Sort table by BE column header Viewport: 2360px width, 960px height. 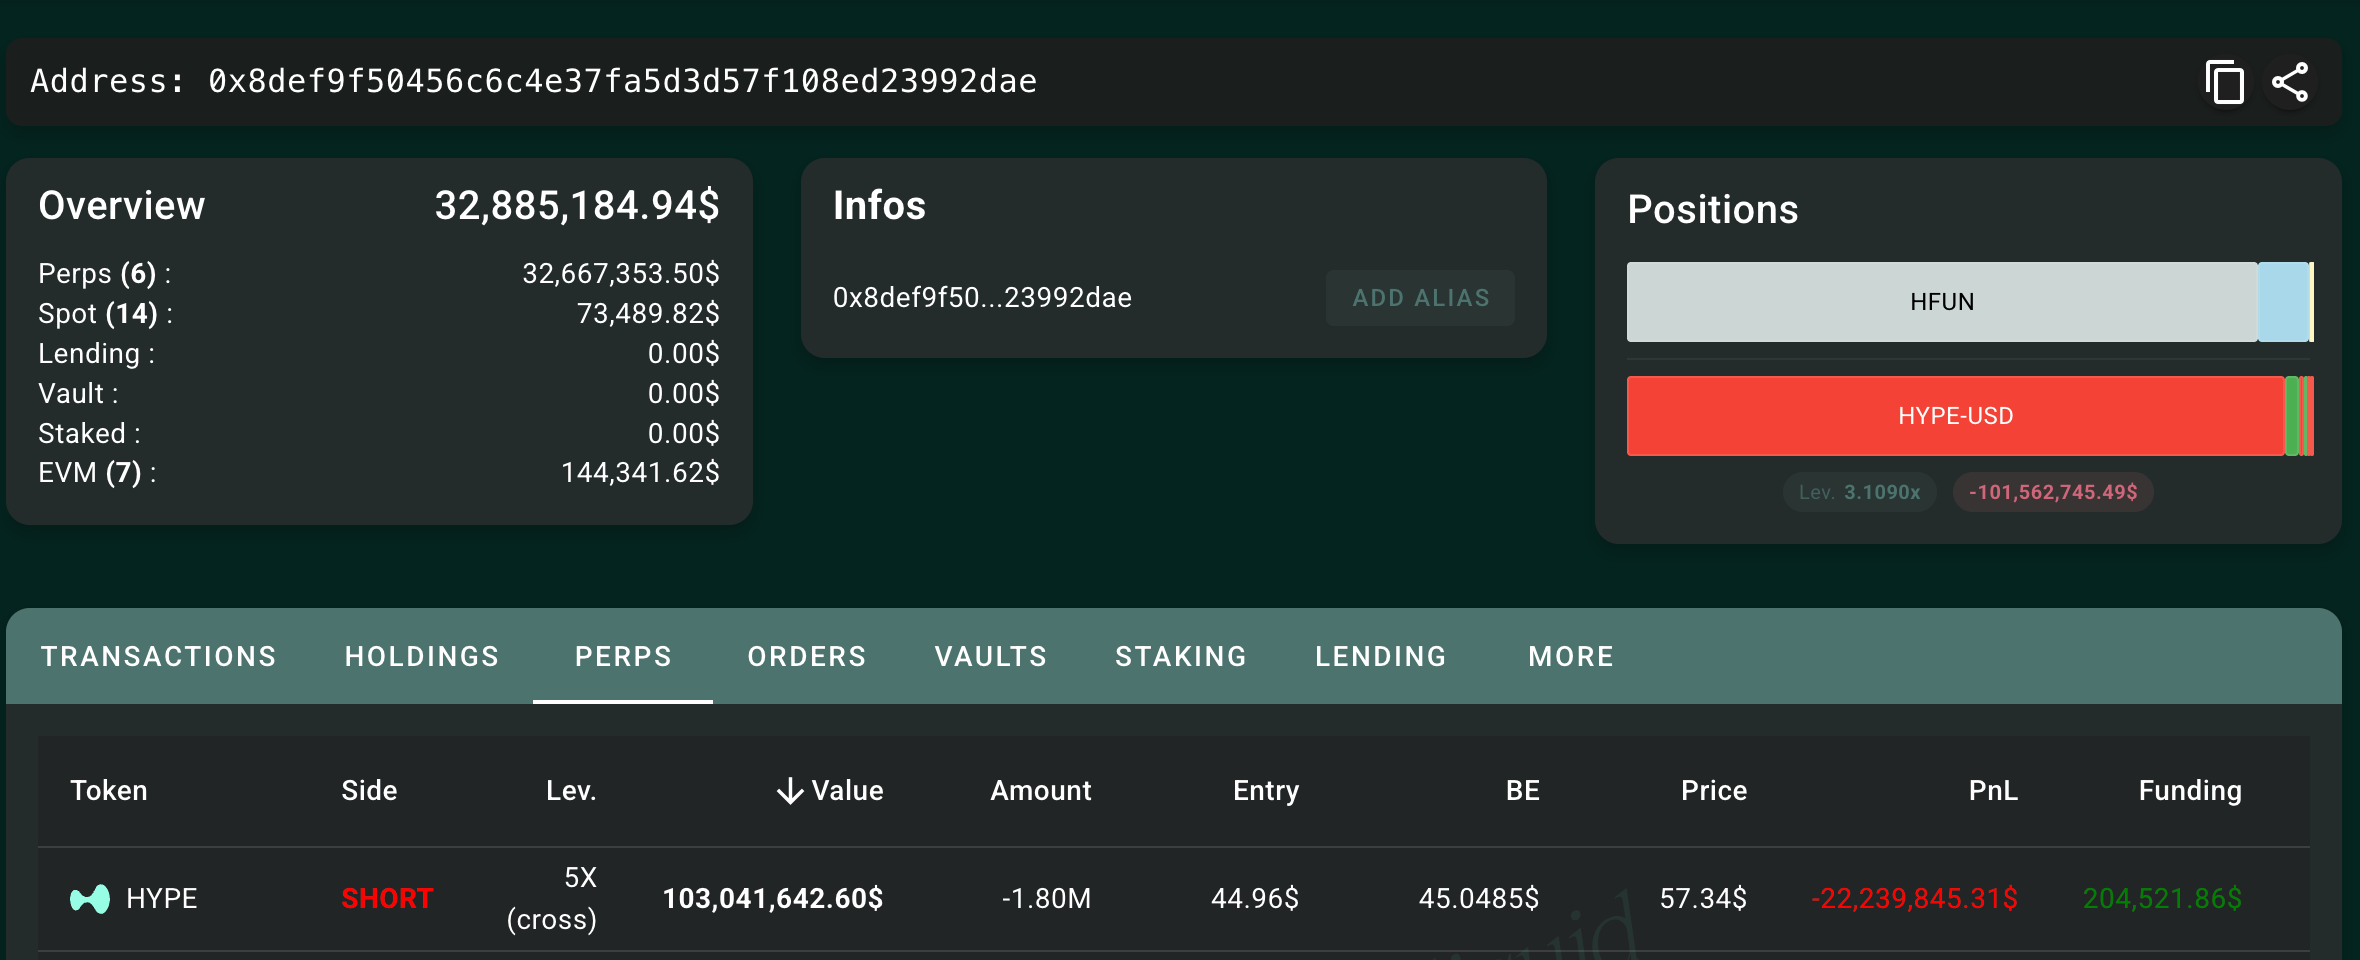coord(1523,791)
